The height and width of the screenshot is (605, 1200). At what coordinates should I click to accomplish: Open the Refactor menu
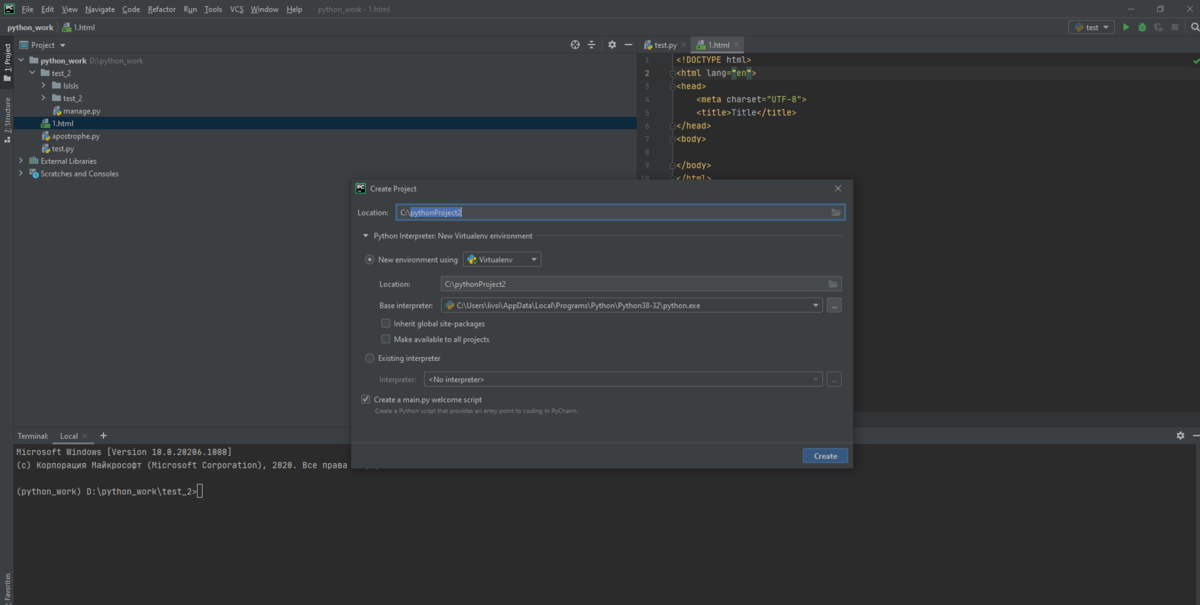click(161, 9)
